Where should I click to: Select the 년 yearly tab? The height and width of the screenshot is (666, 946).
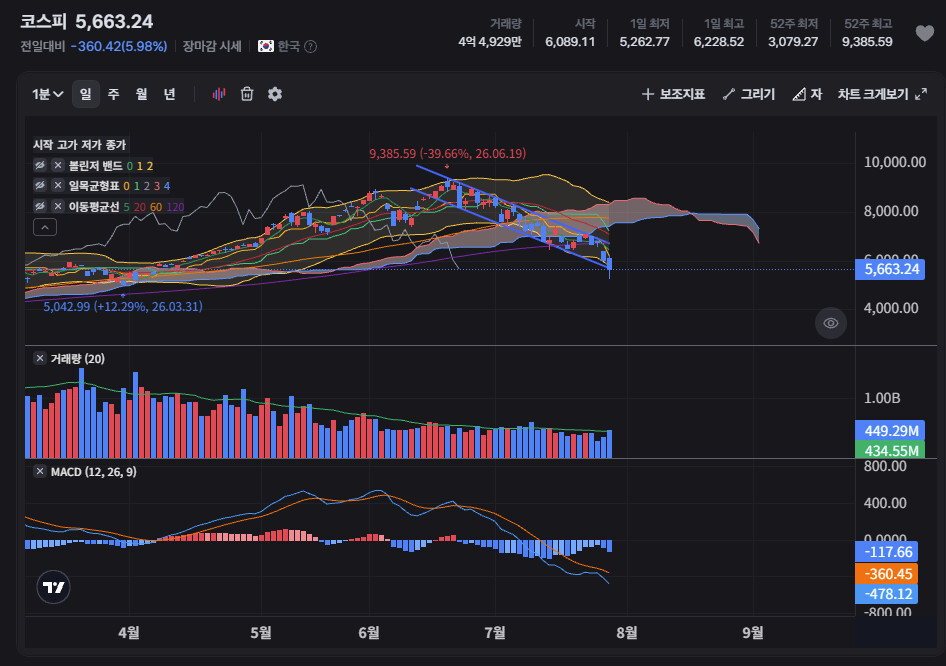pos(170,94)
